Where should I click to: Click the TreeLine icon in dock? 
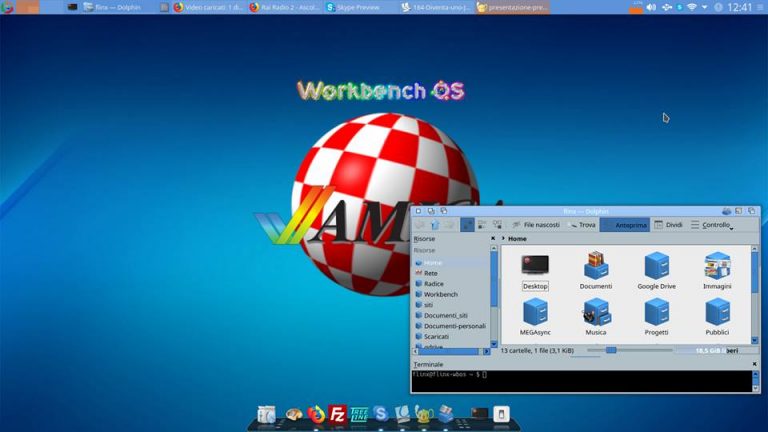359,414
